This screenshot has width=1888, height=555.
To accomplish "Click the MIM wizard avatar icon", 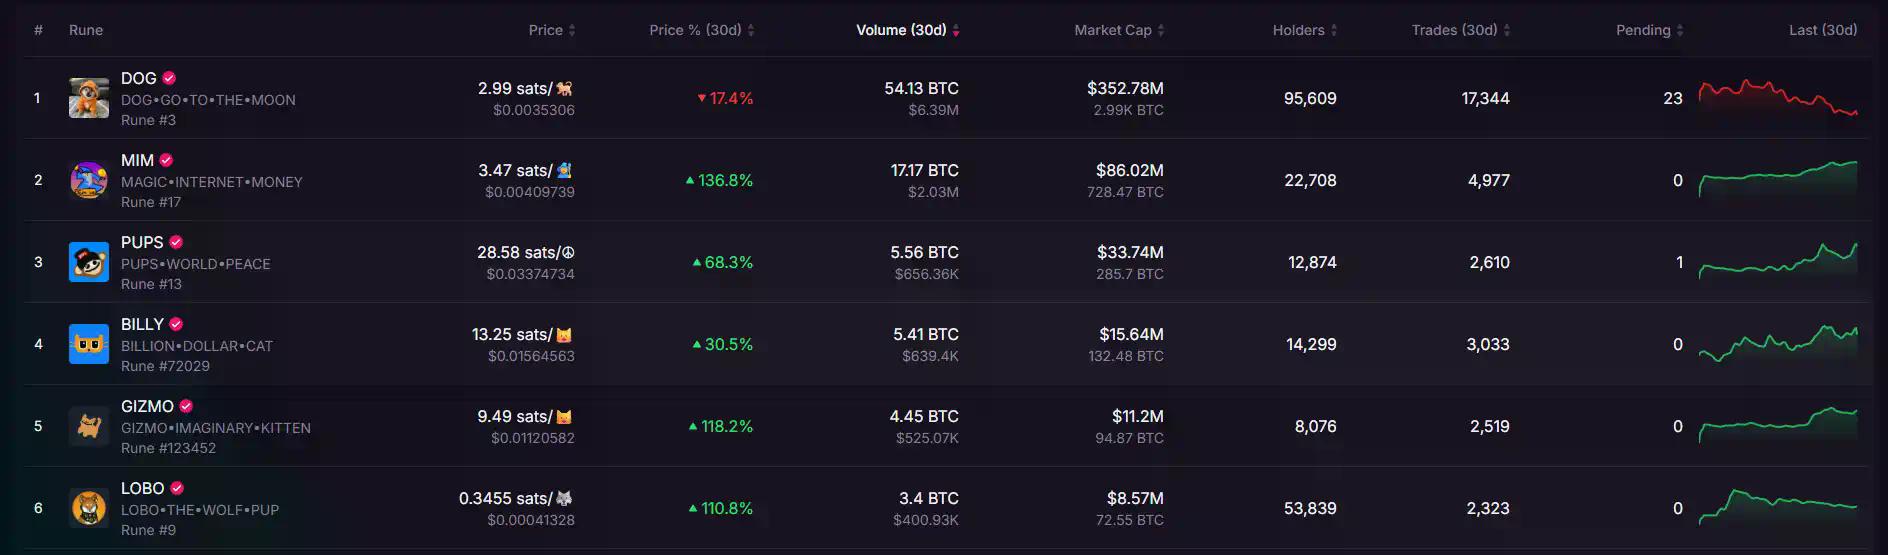I will [89, 180].
